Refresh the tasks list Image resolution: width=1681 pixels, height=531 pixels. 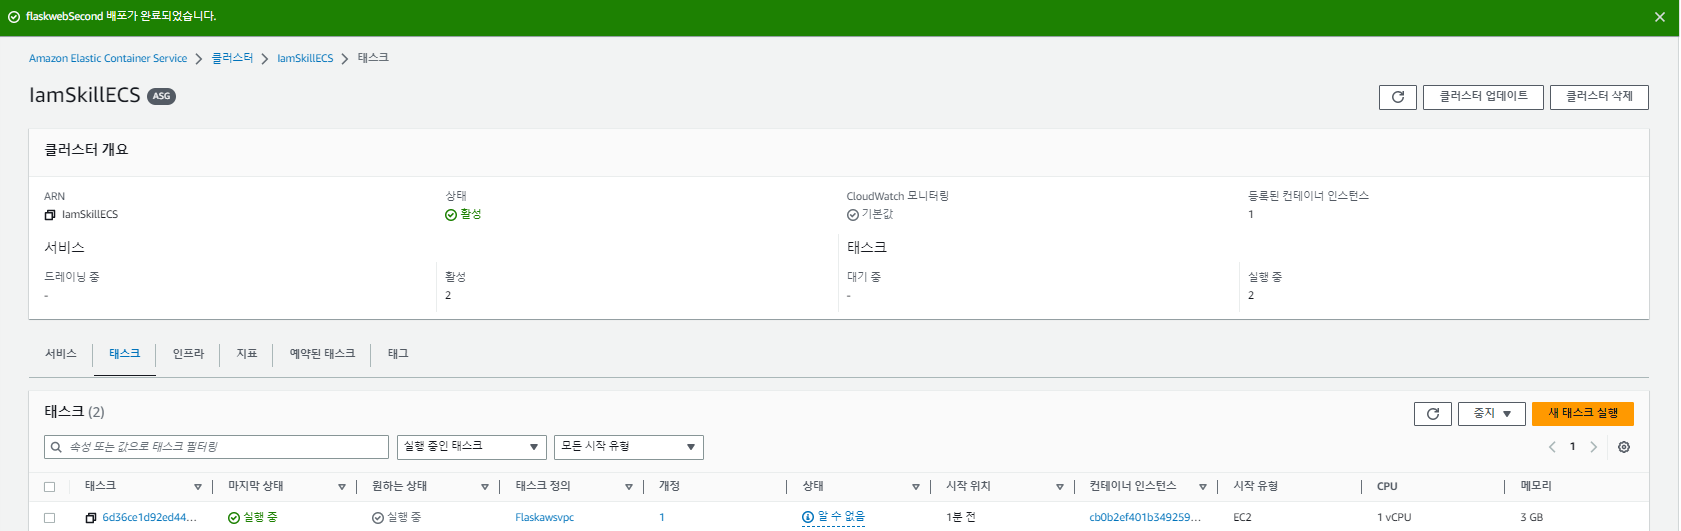(1433, 414)
